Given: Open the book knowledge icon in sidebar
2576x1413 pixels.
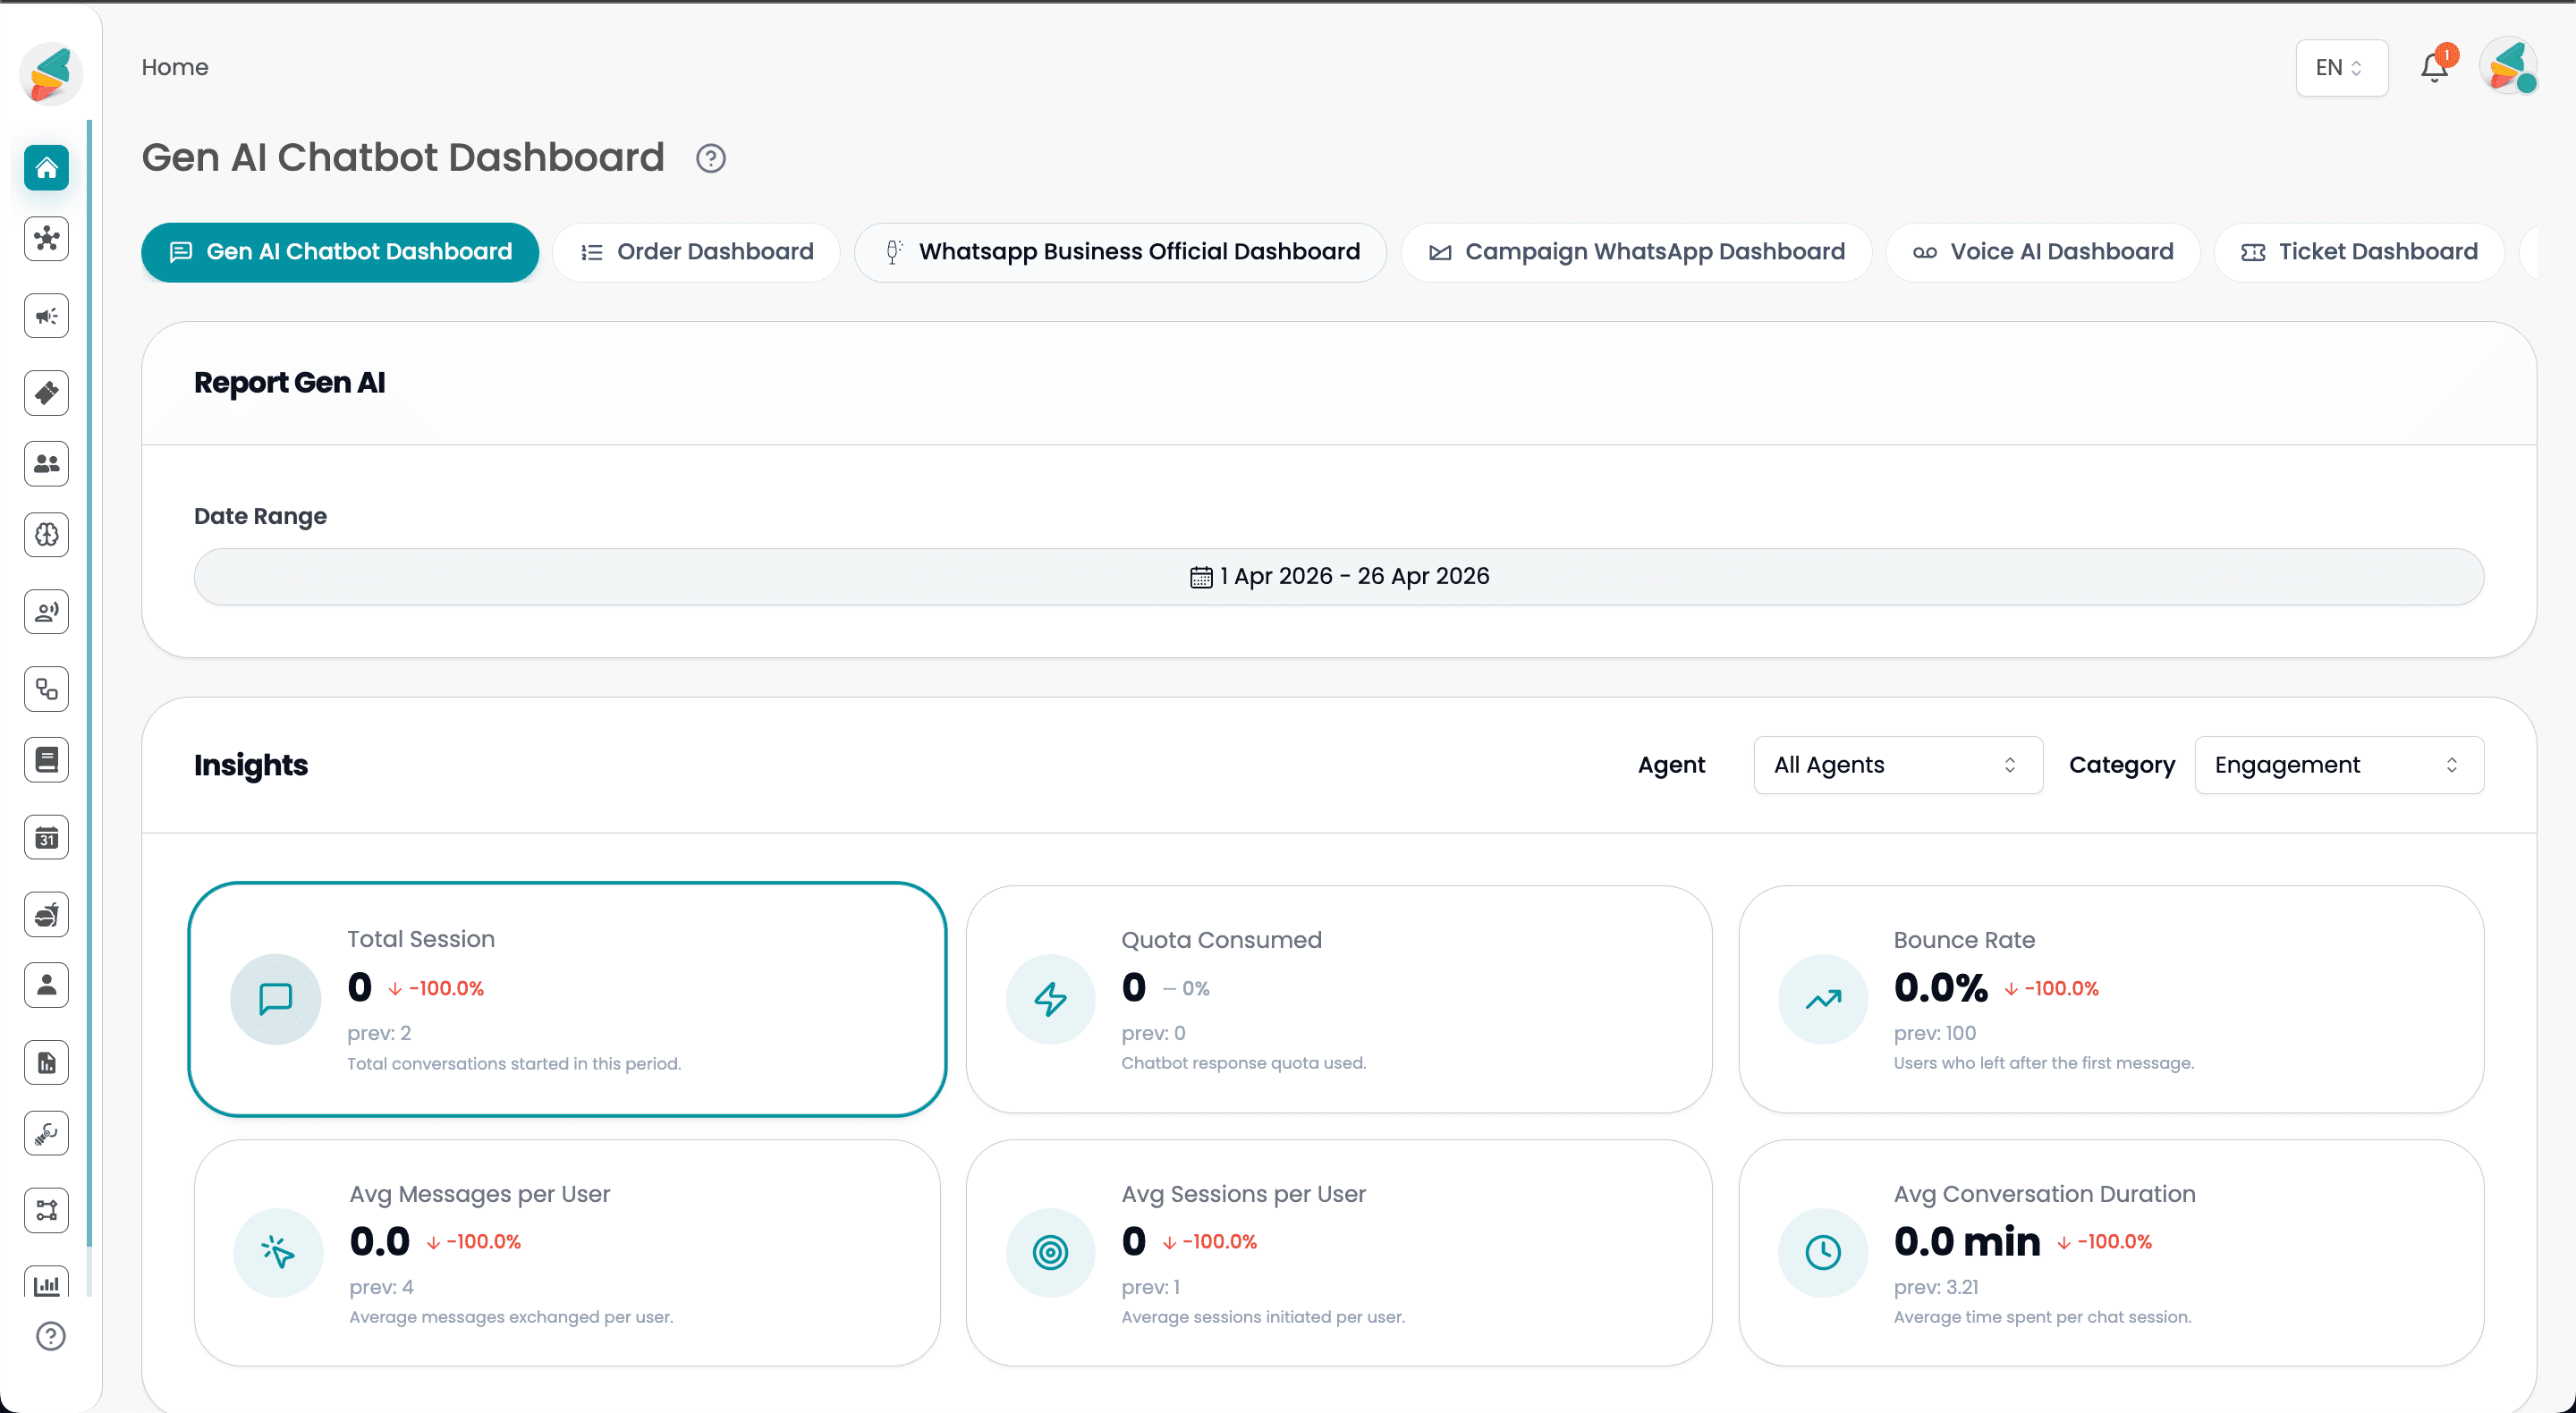Looking at the screenshot, I should pos(47,760).
